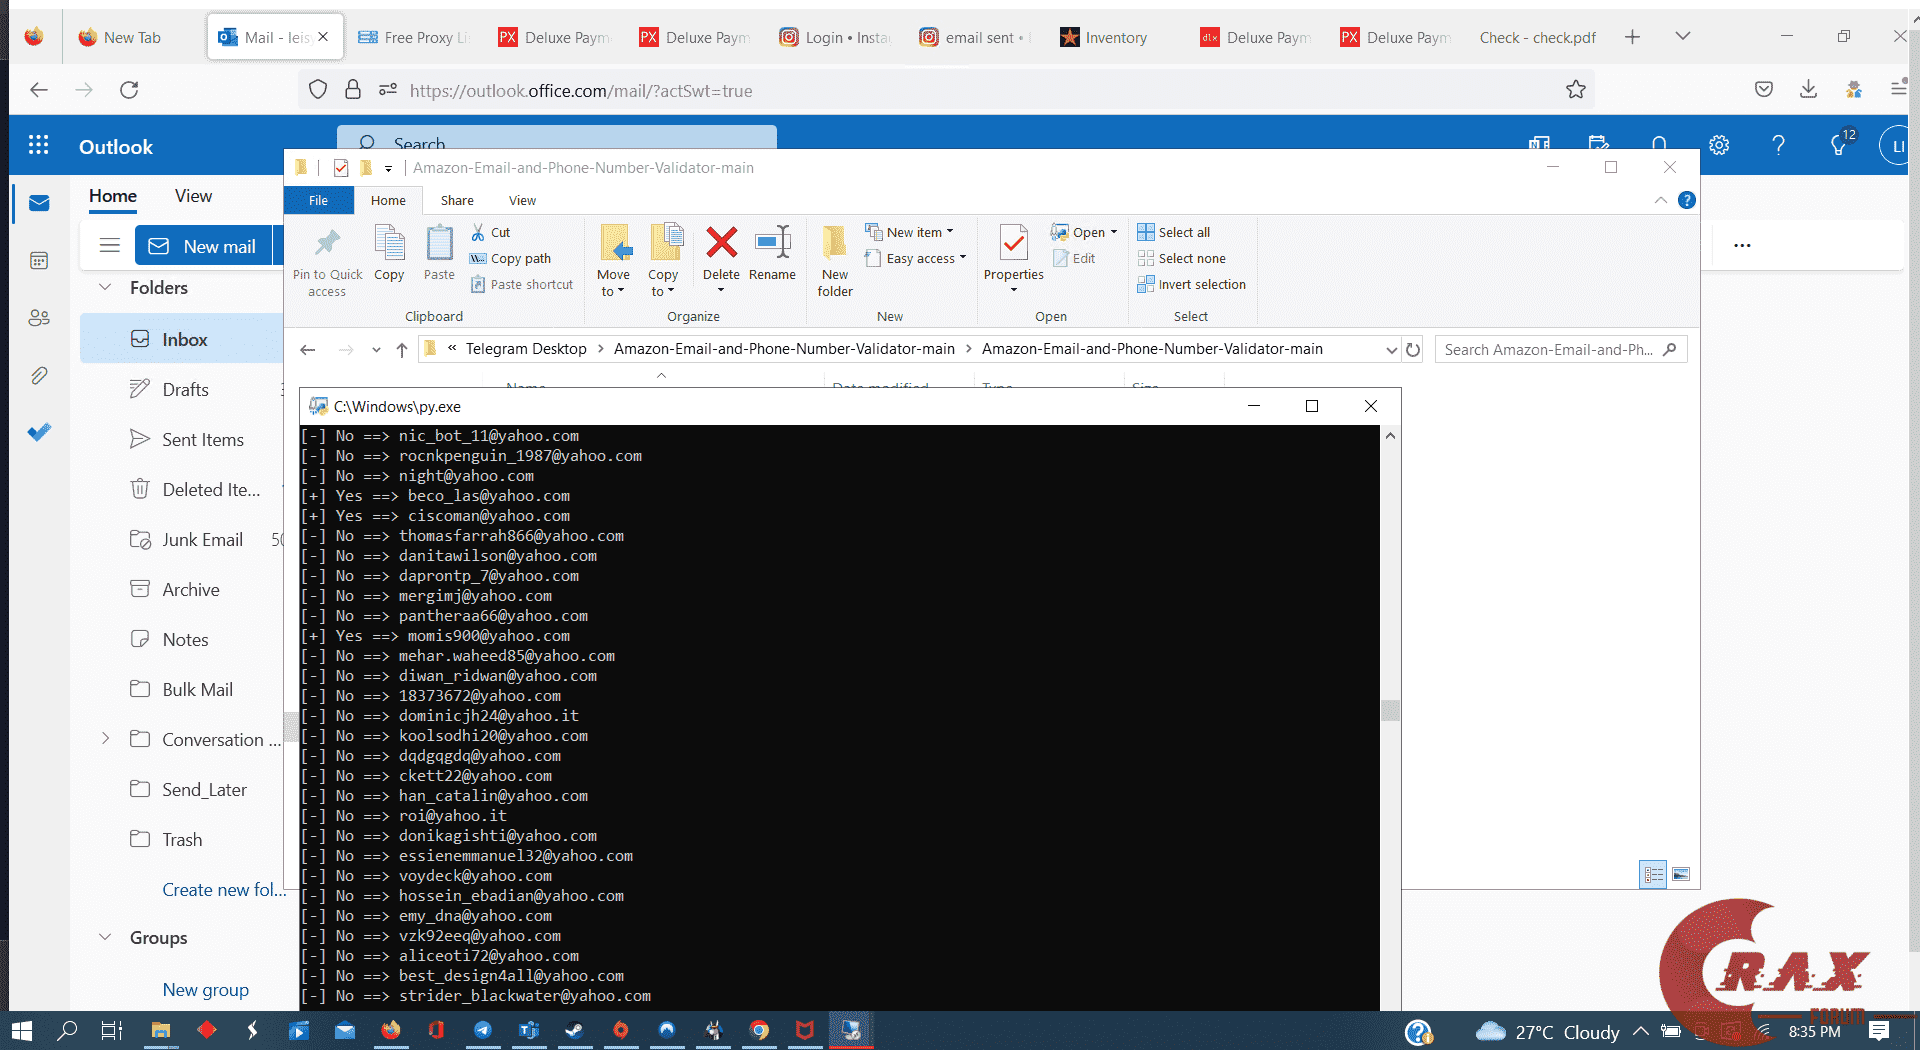
Task: Collapse the Folders section in Outlook
Action: pos(105,288)
